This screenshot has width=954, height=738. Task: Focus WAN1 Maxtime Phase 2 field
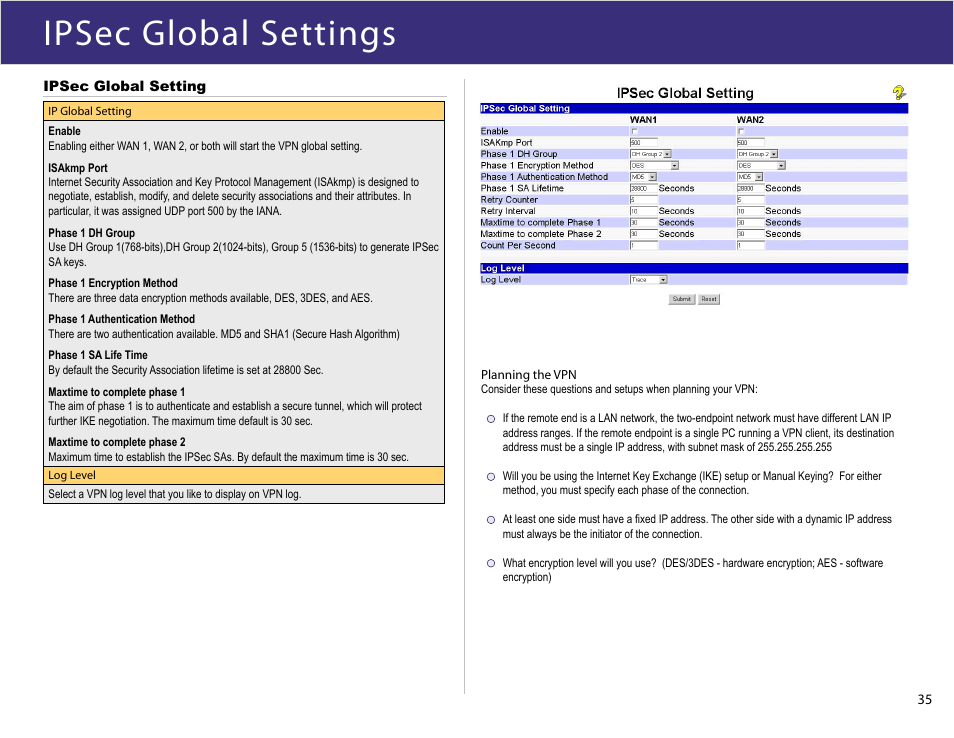(x=644, y=234)
